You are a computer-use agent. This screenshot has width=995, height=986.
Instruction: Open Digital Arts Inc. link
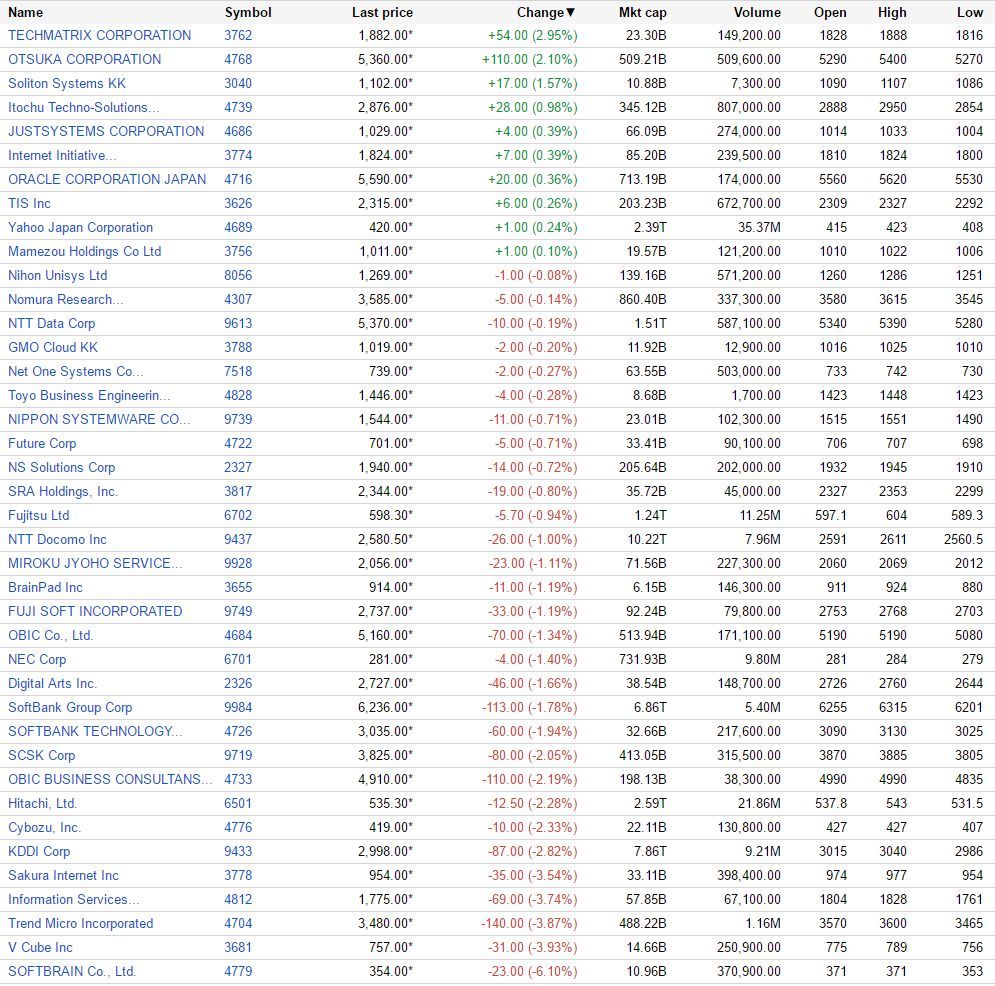coord(53,684)
